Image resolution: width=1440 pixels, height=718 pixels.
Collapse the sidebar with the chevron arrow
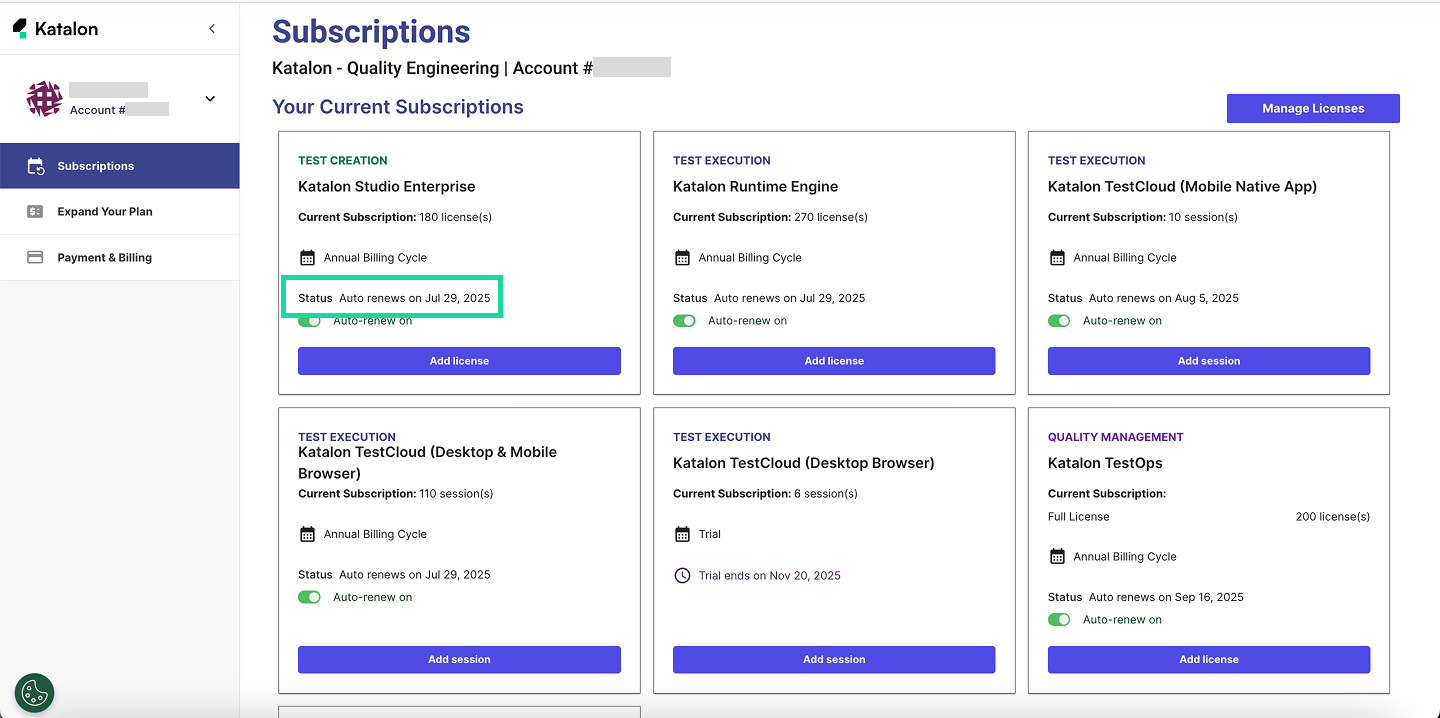(212, 29)
